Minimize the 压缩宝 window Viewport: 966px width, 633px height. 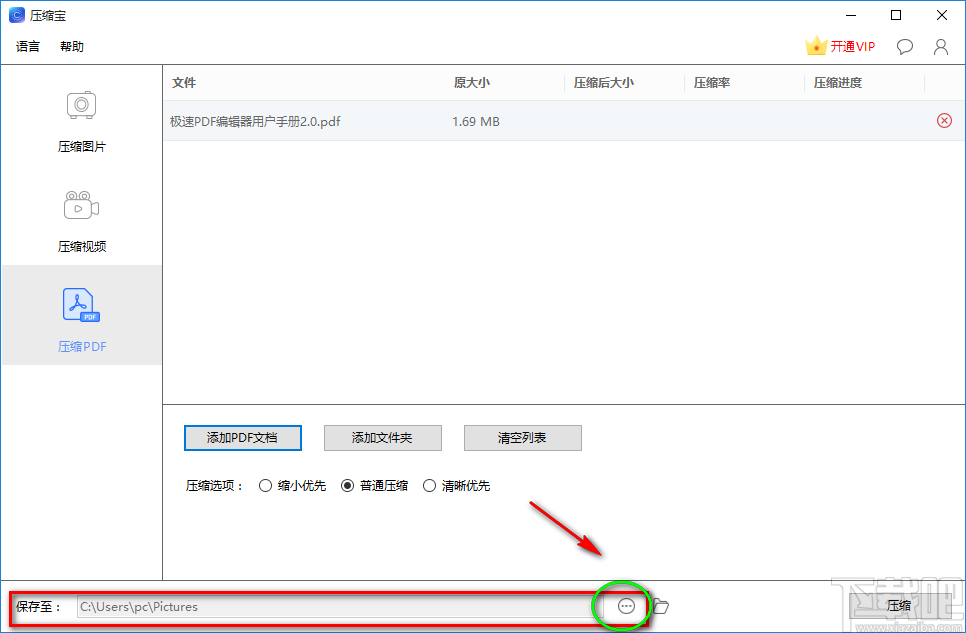click(x=851, y=15)
